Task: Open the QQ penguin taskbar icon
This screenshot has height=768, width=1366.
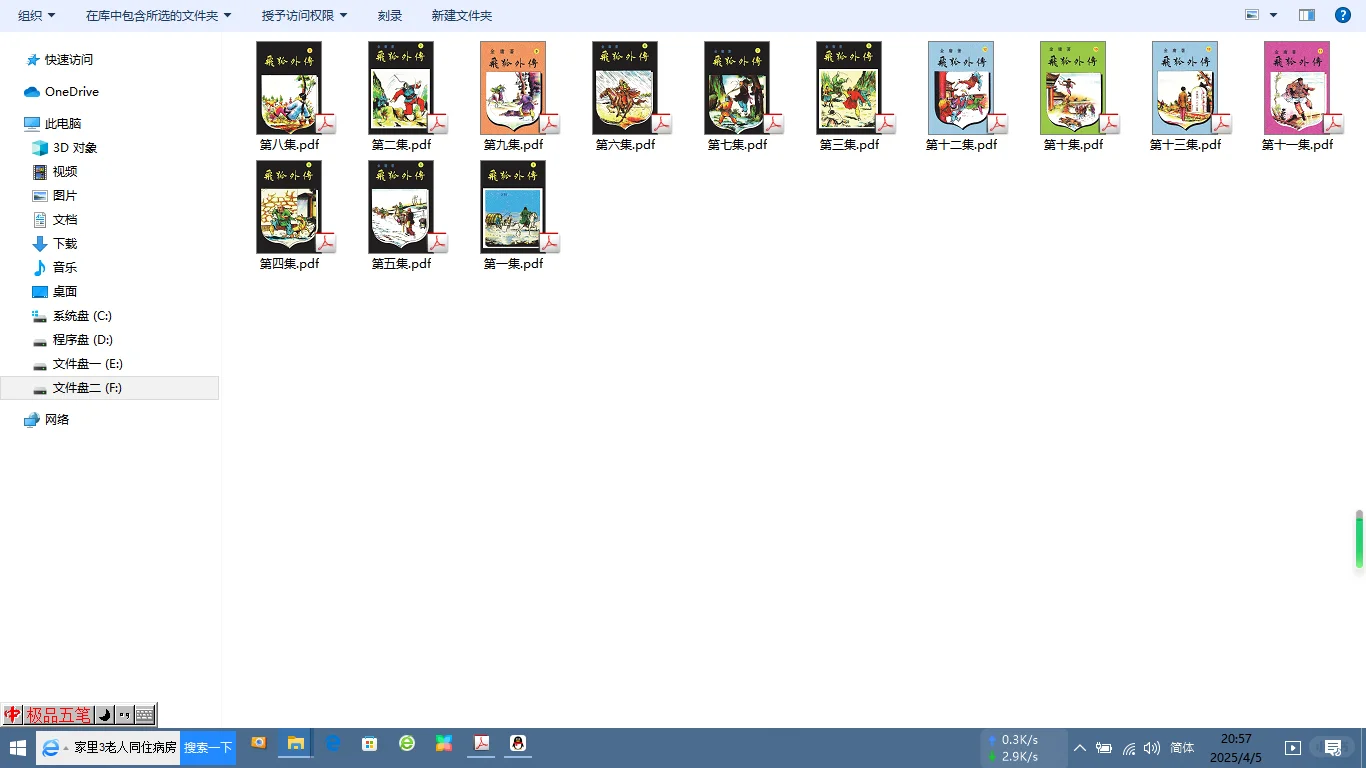Action: click(x=518, y=743)
